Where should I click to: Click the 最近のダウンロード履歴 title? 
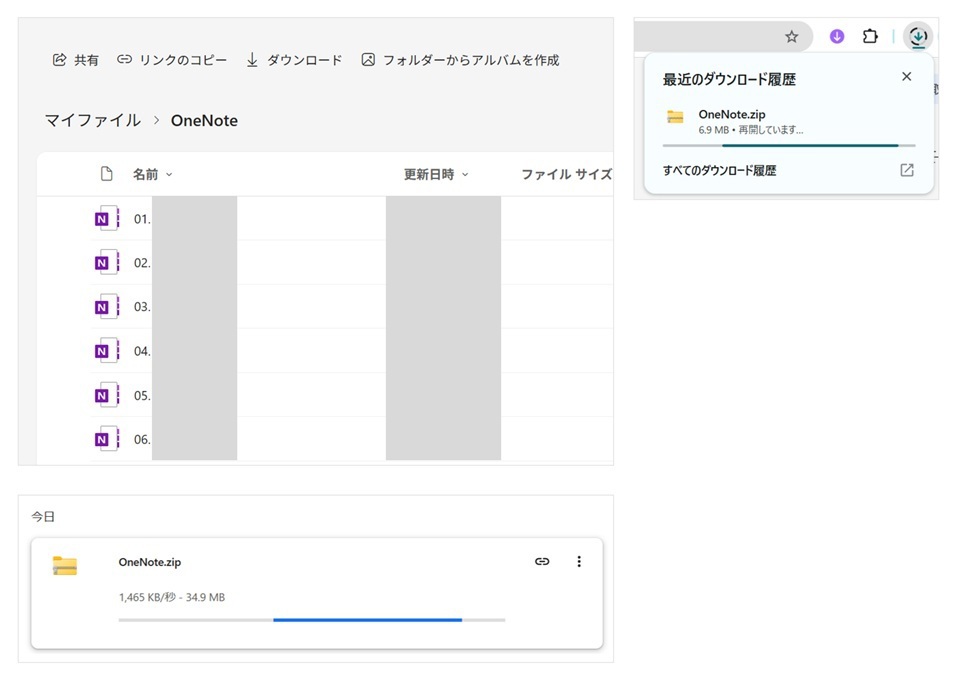(729, 80)
